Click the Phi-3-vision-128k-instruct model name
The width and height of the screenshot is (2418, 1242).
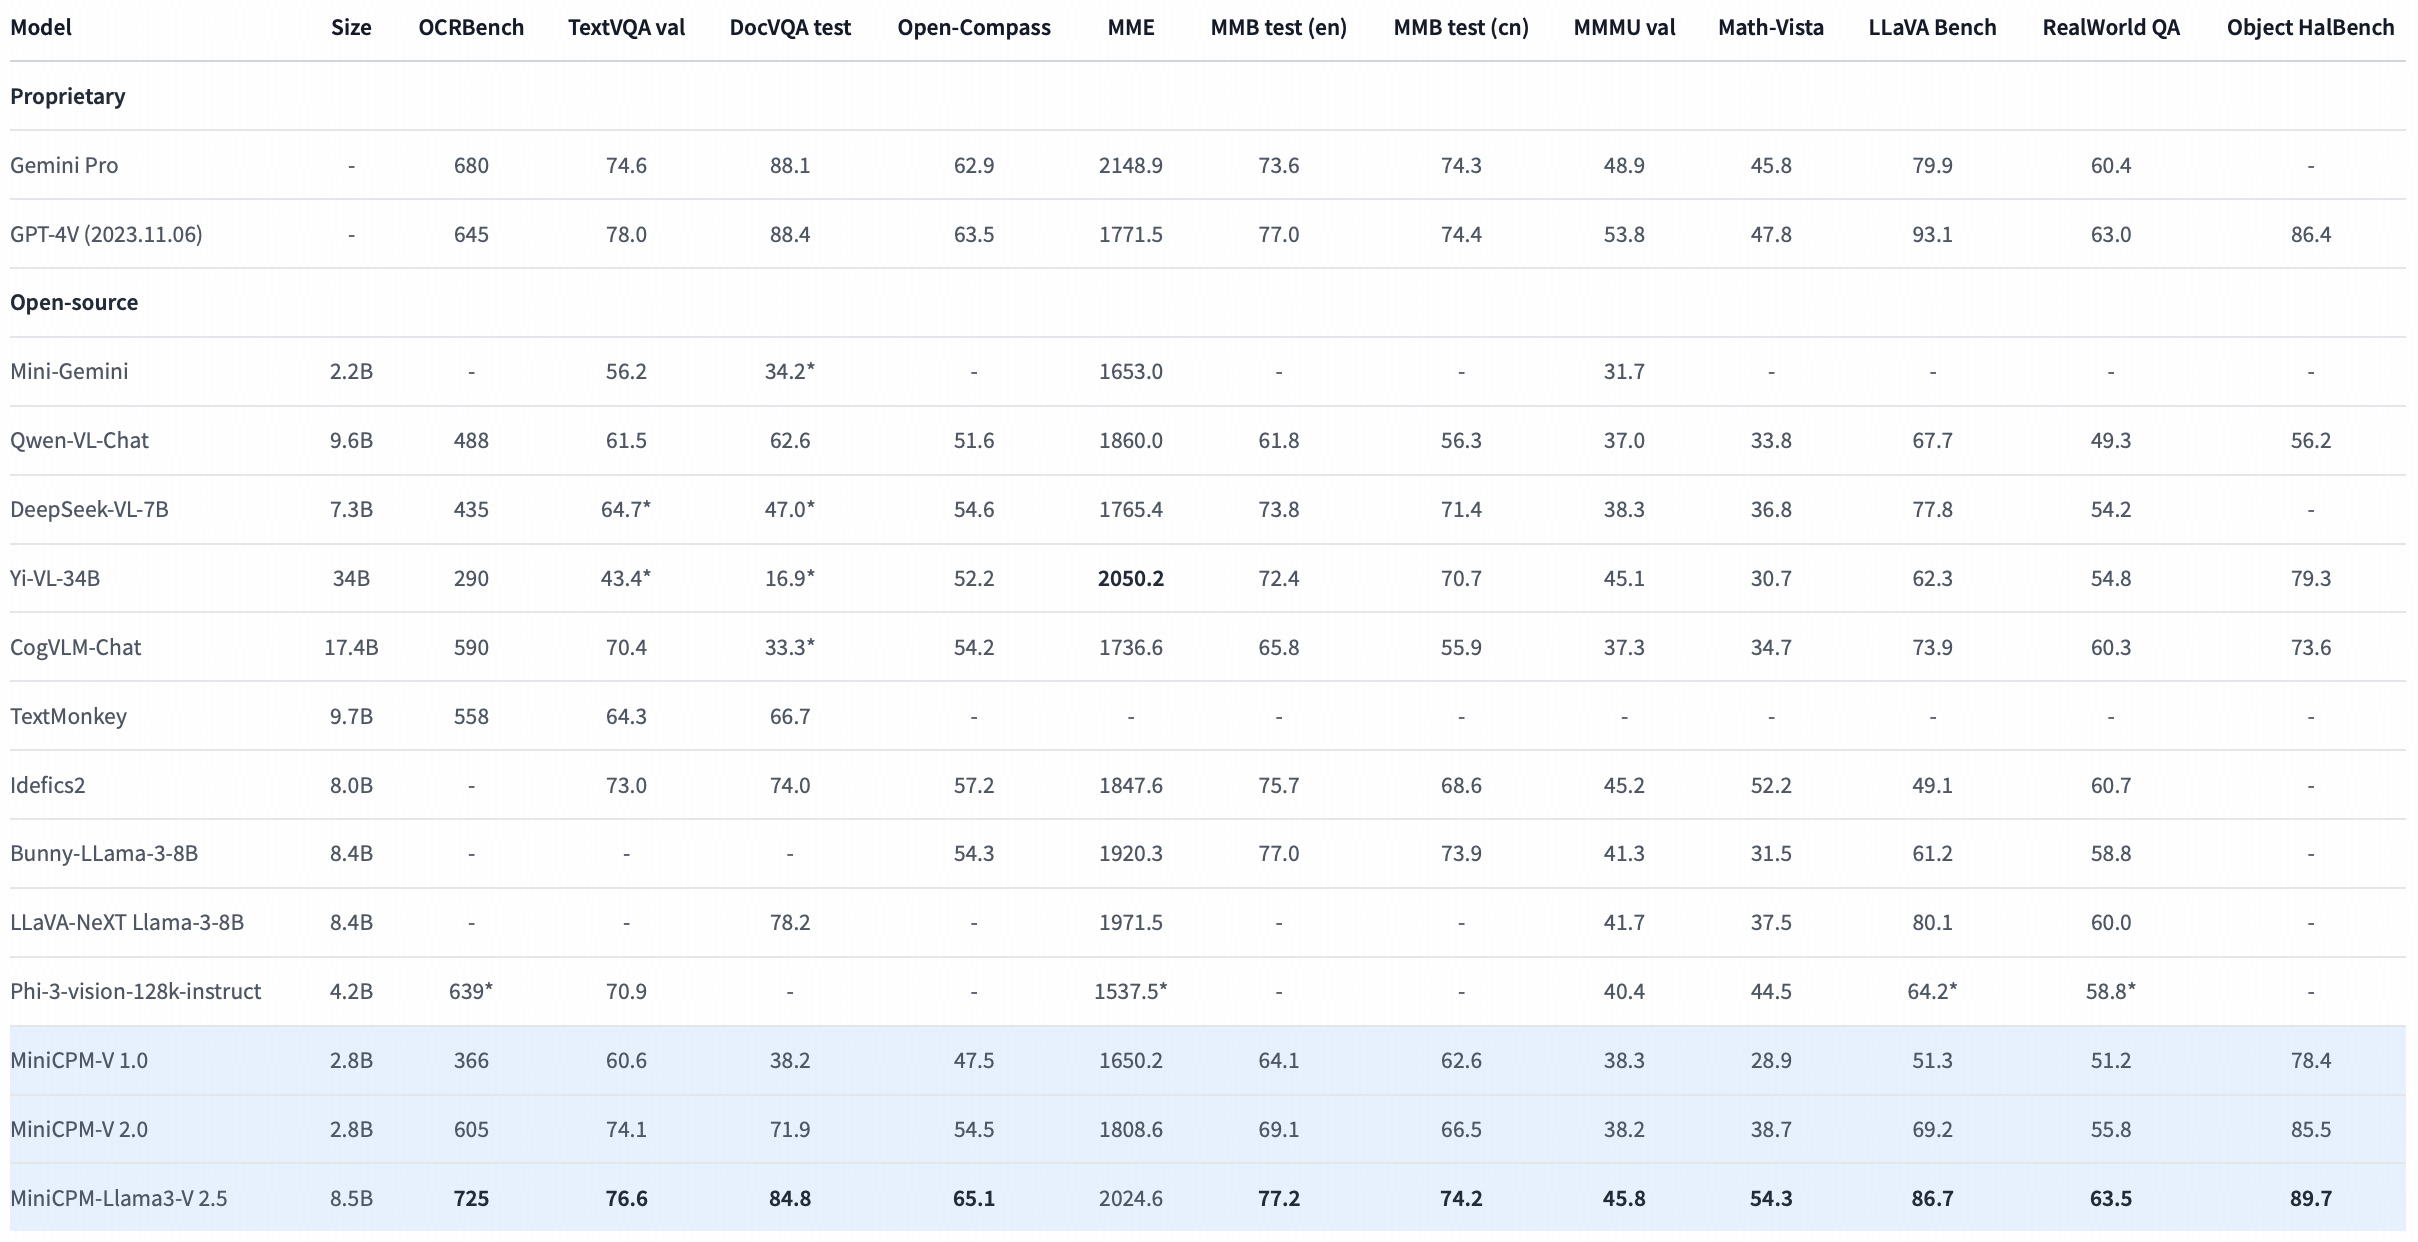[x=135, y=992]
